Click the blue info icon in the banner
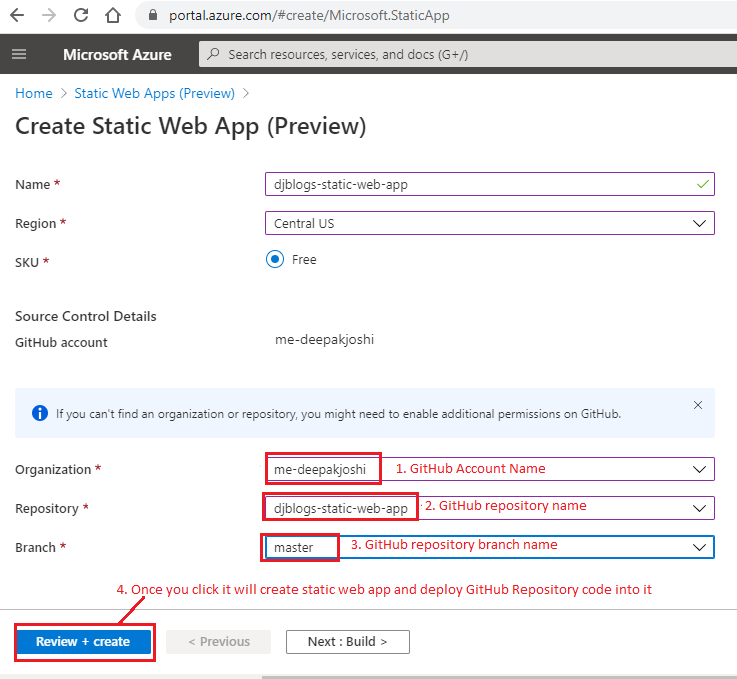737x679 pixels. (x=40, y=413)
